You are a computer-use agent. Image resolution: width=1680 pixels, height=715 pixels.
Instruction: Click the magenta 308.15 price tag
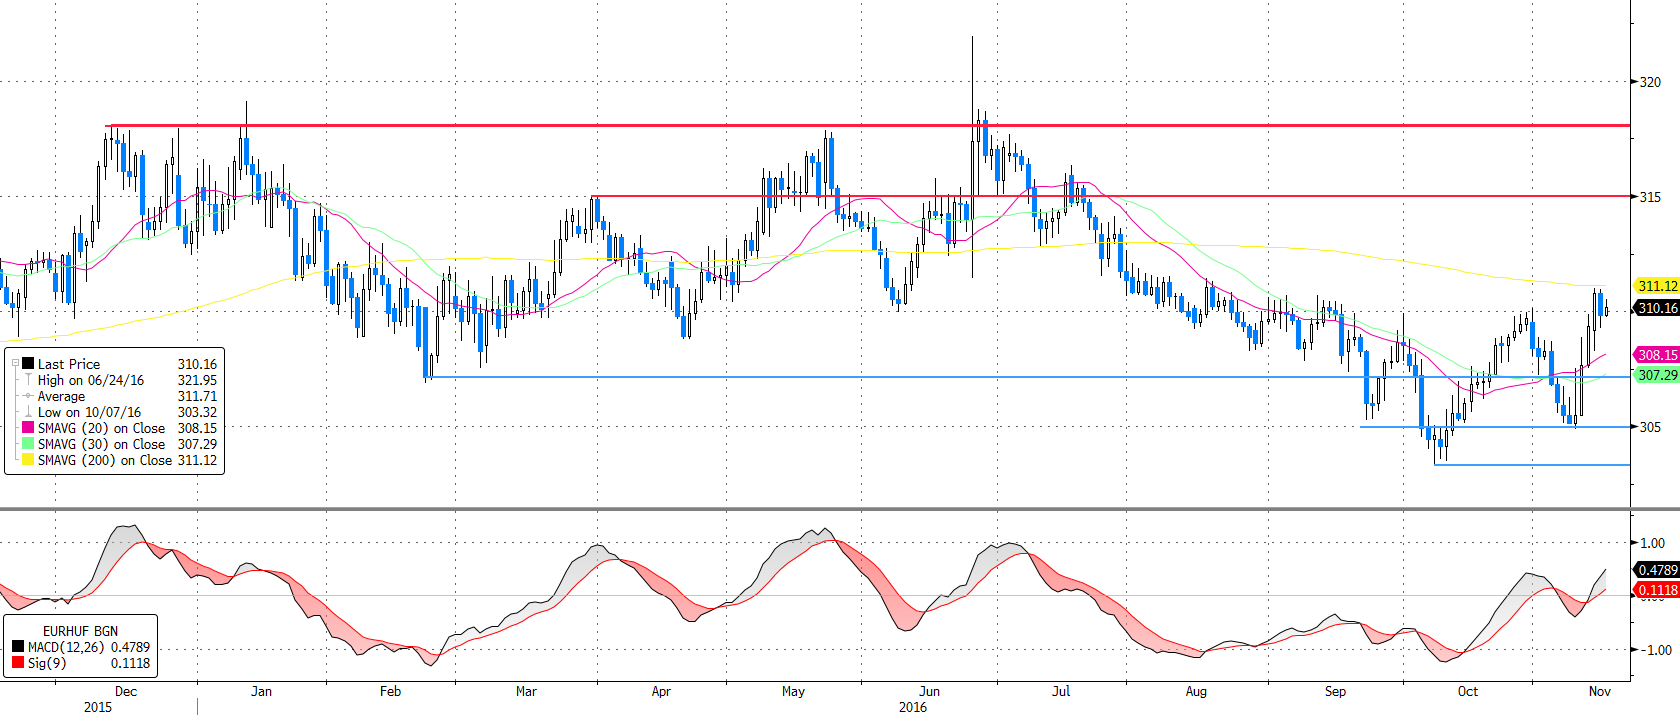click(x=1657, y=355)
